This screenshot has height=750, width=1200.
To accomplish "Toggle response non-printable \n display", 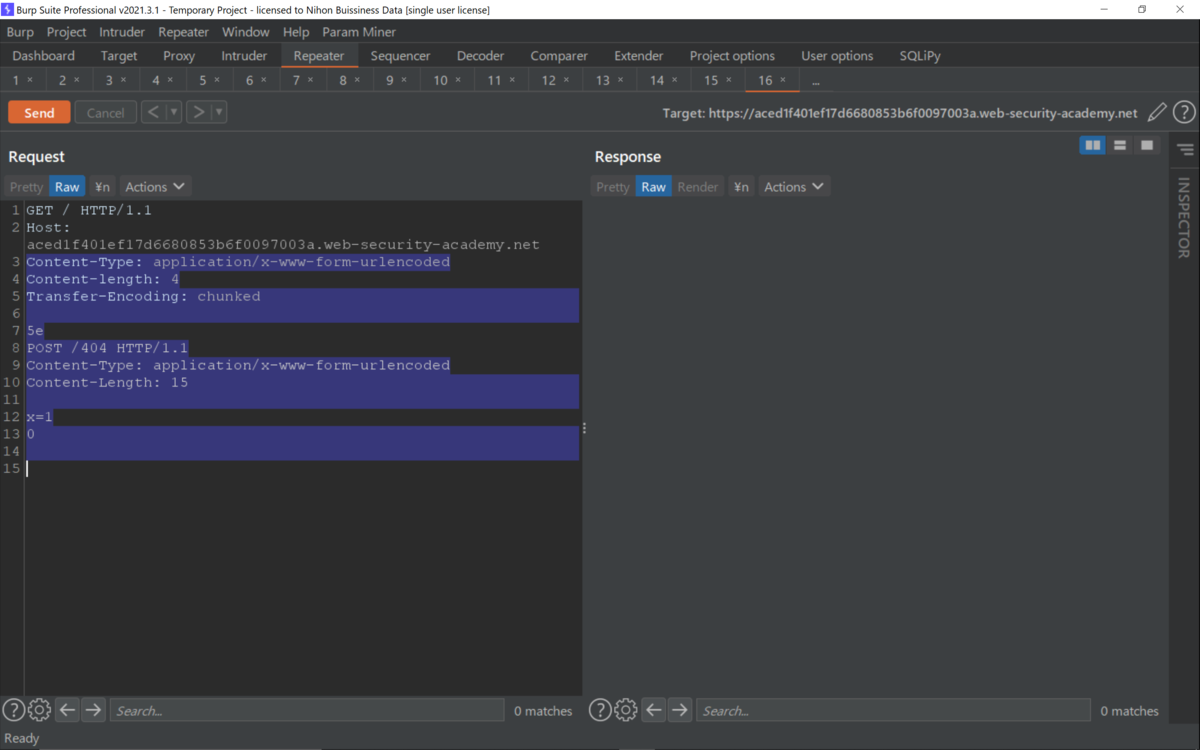I will pyautogui.click(x=741, y=187).
